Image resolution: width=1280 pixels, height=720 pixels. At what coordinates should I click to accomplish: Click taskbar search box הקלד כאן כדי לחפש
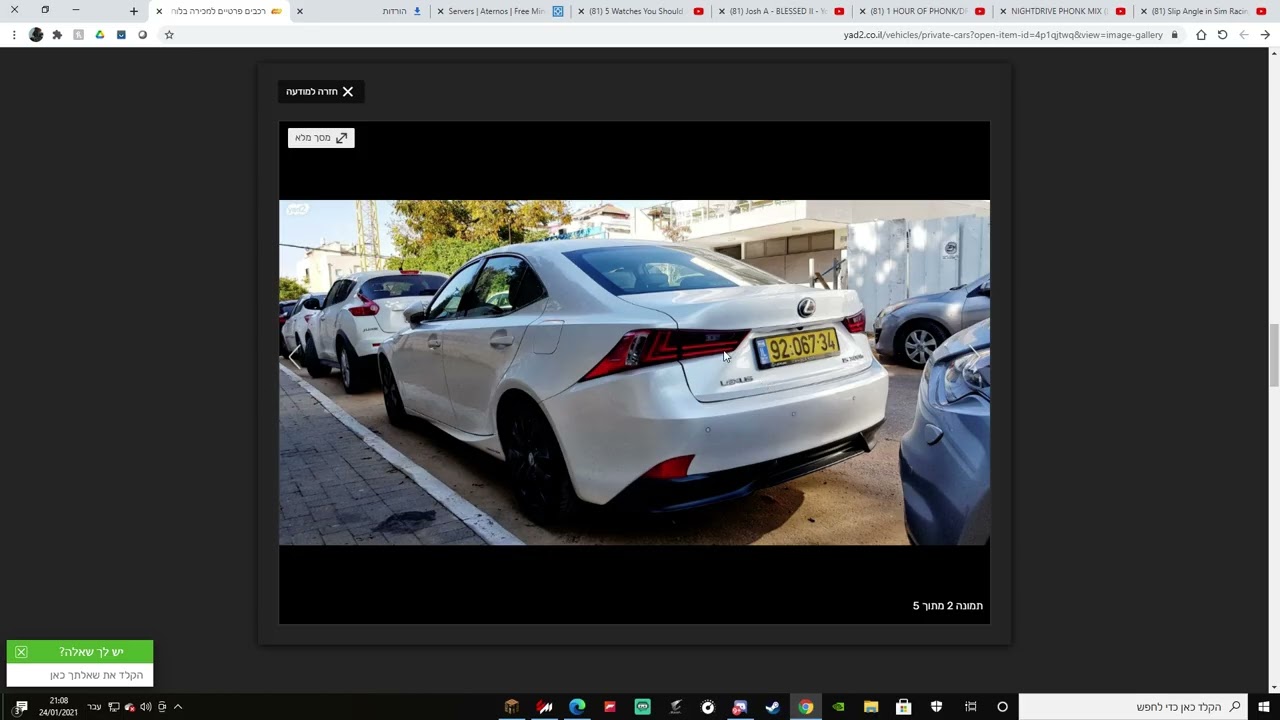click(x=1134, y=707)
